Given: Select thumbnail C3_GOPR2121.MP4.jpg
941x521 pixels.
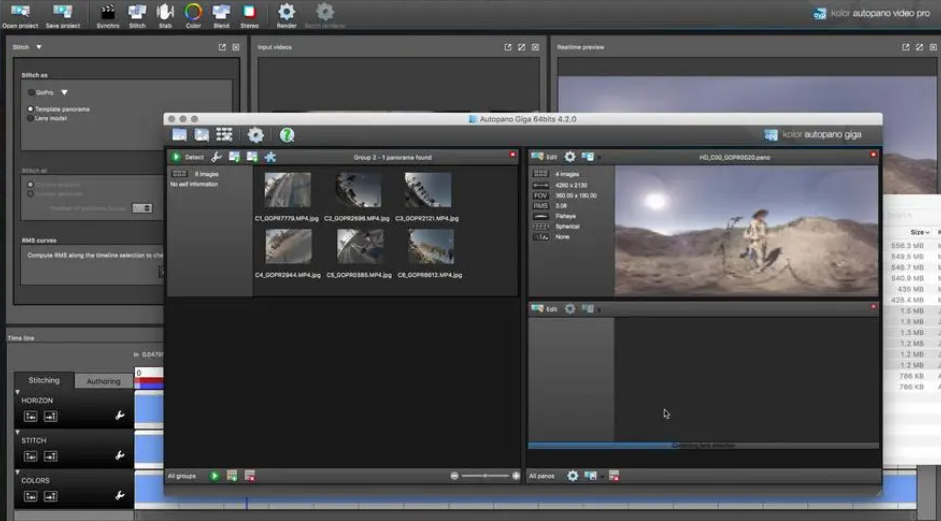Looking at the screenshot, I should point(427,190).
